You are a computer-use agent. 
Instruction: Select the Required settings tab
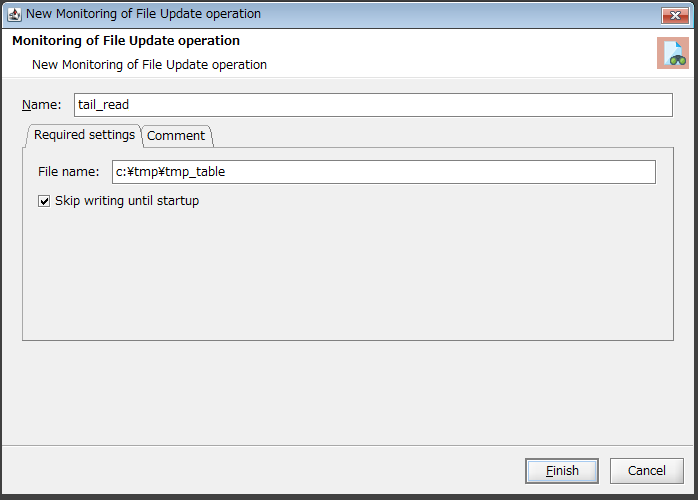84,135
